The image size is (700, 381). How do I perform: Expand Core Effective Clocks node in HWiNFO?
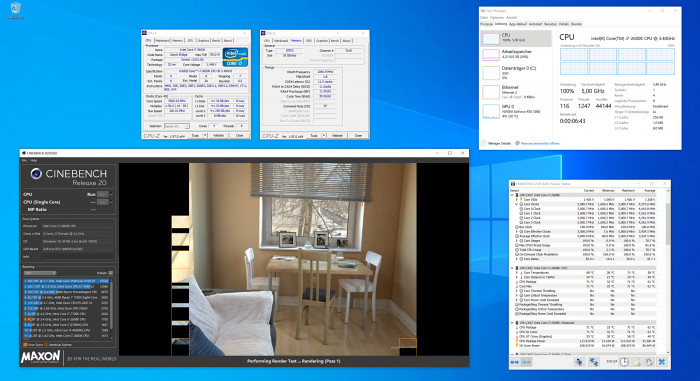click(x=517, y=231)
